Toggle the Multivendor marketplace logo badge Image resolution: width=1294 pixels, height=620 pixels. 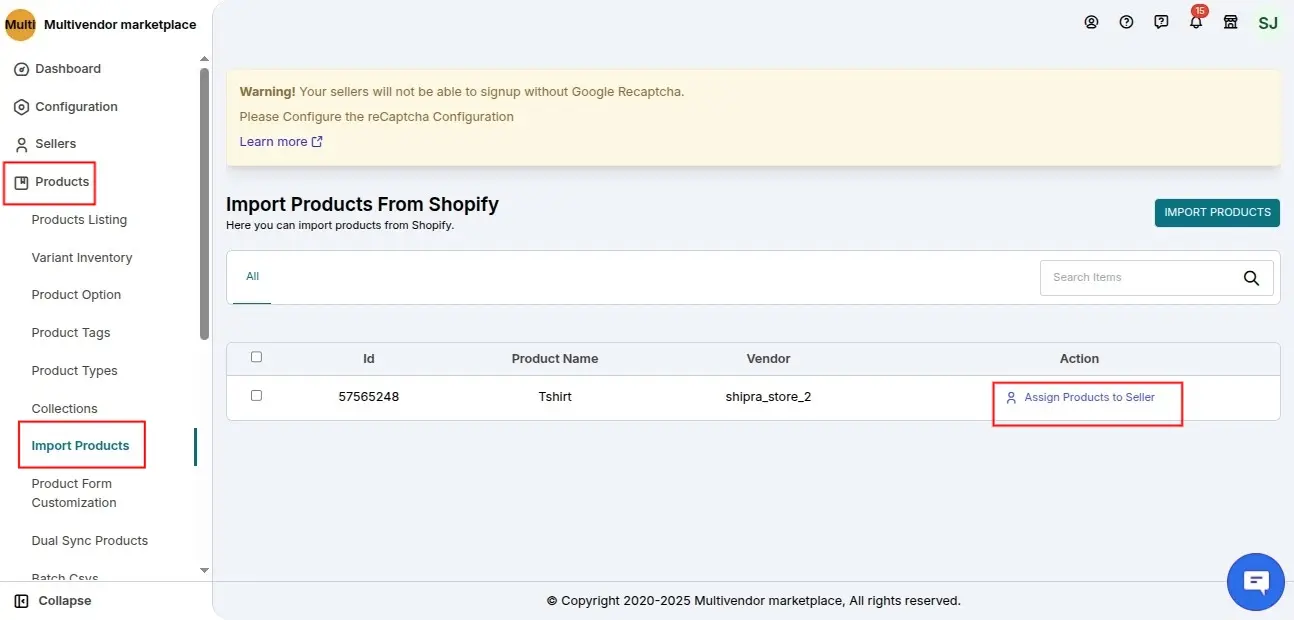[20, 23]
